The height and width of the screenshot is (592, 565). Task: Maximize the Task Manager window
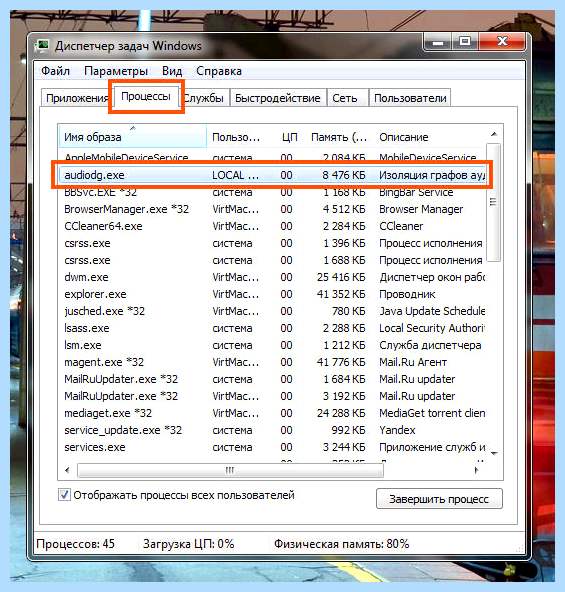[x=465, y=42]
